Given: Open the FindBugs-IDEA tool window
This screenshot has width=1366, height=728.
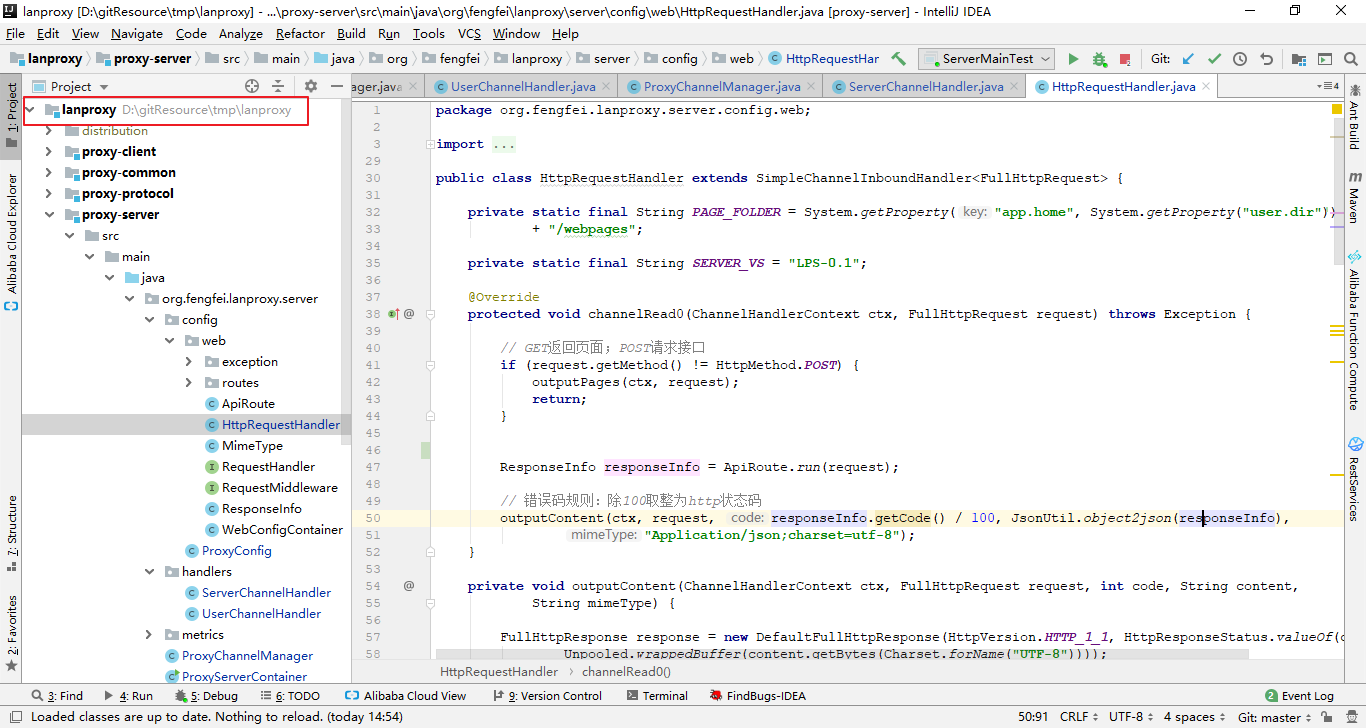Looking at the screenshot, I should tap(757, 696).
